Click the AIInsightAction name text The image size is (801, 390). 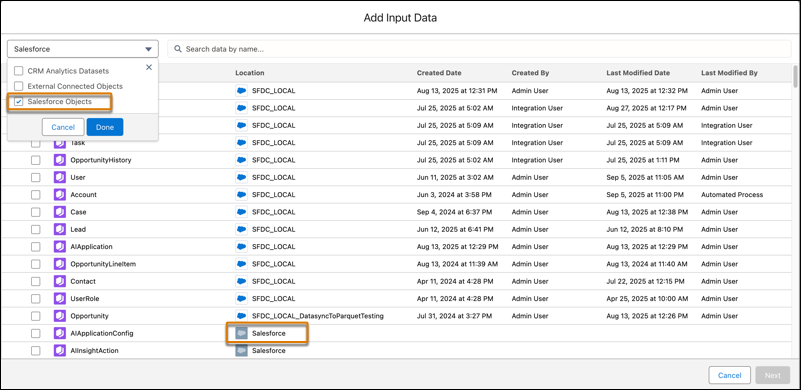(x=95, y=351)
